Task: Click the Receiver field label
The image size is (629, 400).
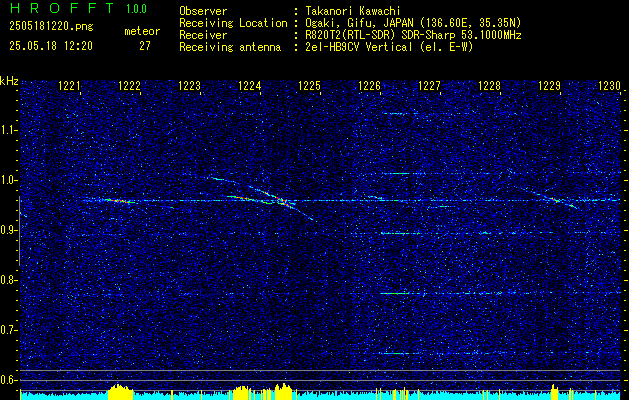Action: [203, 35]
